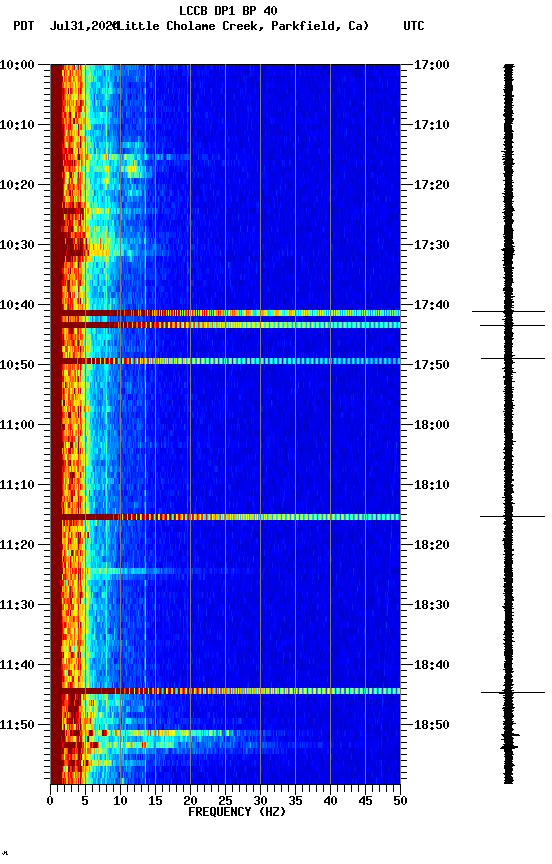The height and width of the screenshot is (864, 552).
Task: Click the '50' frequency axis label
Action: [400, 801]
